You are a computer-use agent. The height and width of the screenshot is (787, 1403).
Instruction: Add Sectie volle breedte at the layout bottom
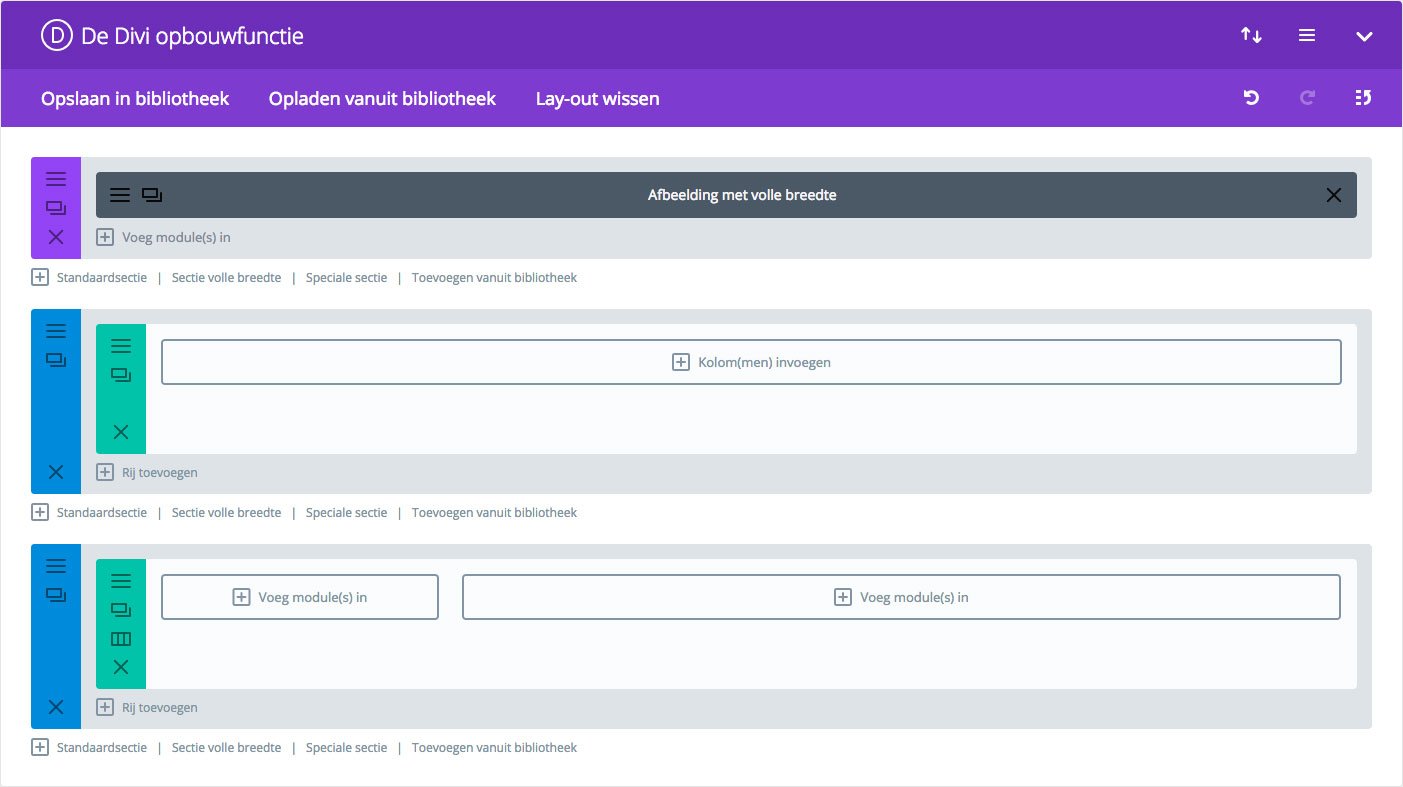pos(226,747)
